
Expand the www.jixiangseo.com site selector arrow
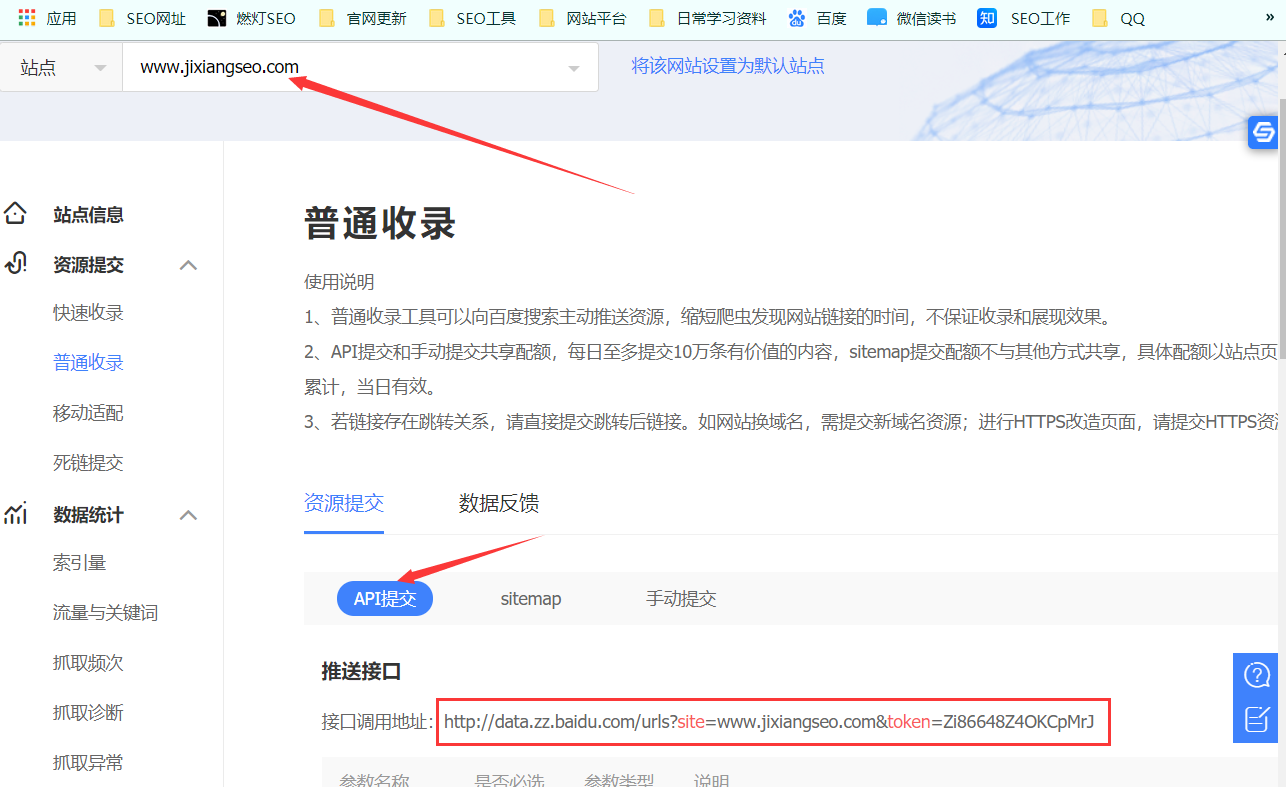[574, 68]
